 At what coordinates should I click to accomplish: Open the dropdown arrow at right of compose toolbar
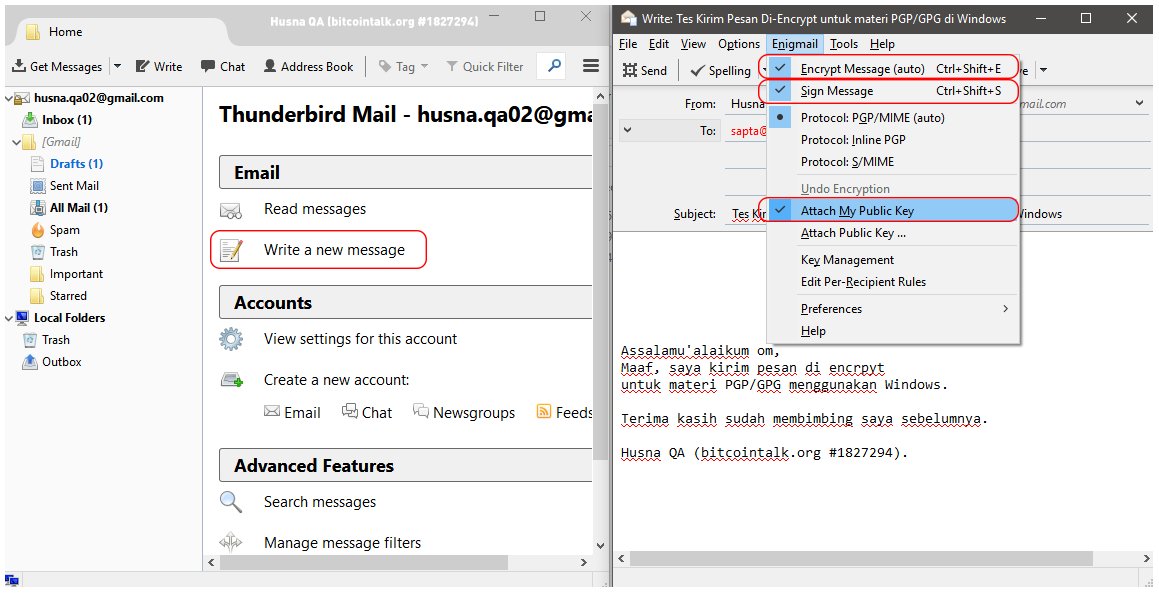click(x=1044, y=70)
